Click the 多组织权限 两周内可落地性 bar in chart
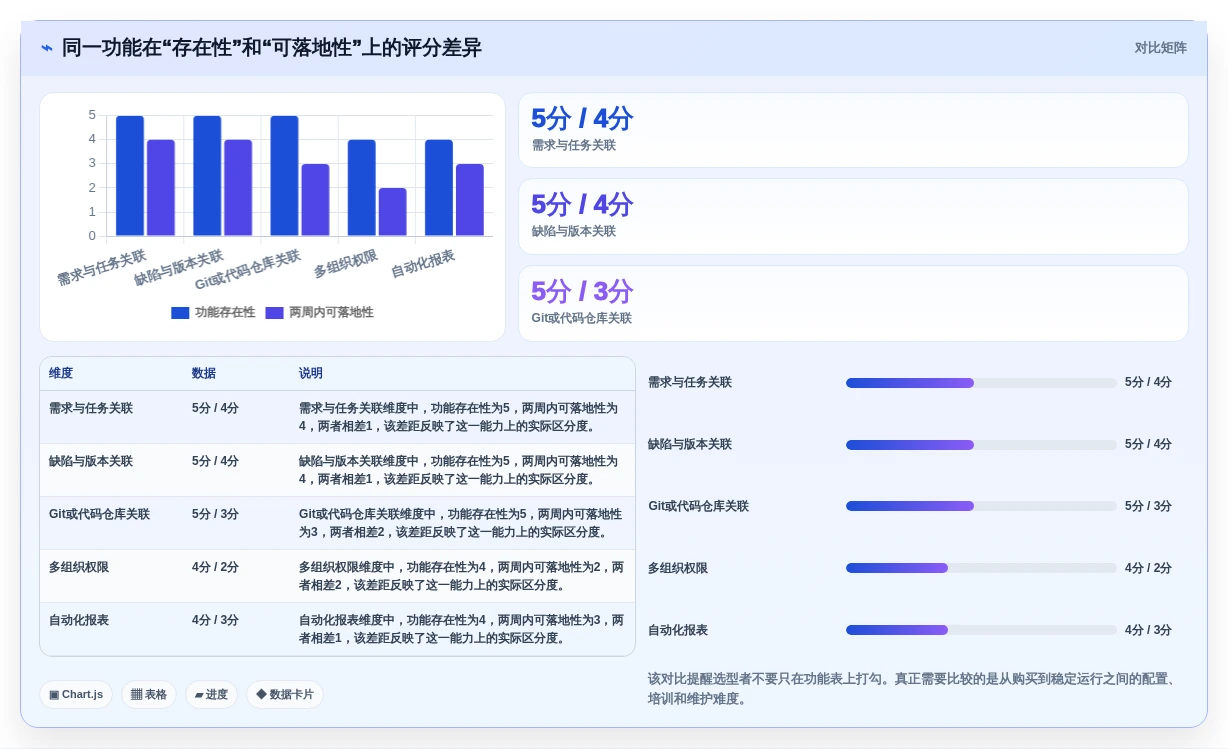The image size is (1228, 749). click(x=393, y=212)
